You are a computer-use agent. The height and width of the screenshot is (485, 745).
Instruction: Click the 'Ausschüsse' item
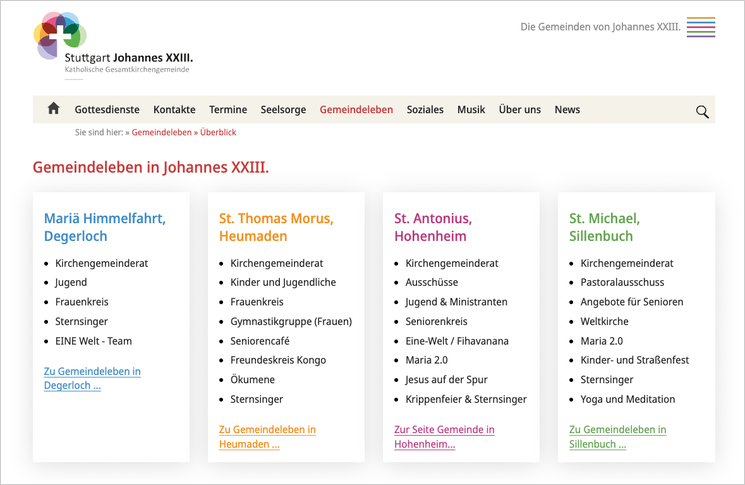[432, 283]
